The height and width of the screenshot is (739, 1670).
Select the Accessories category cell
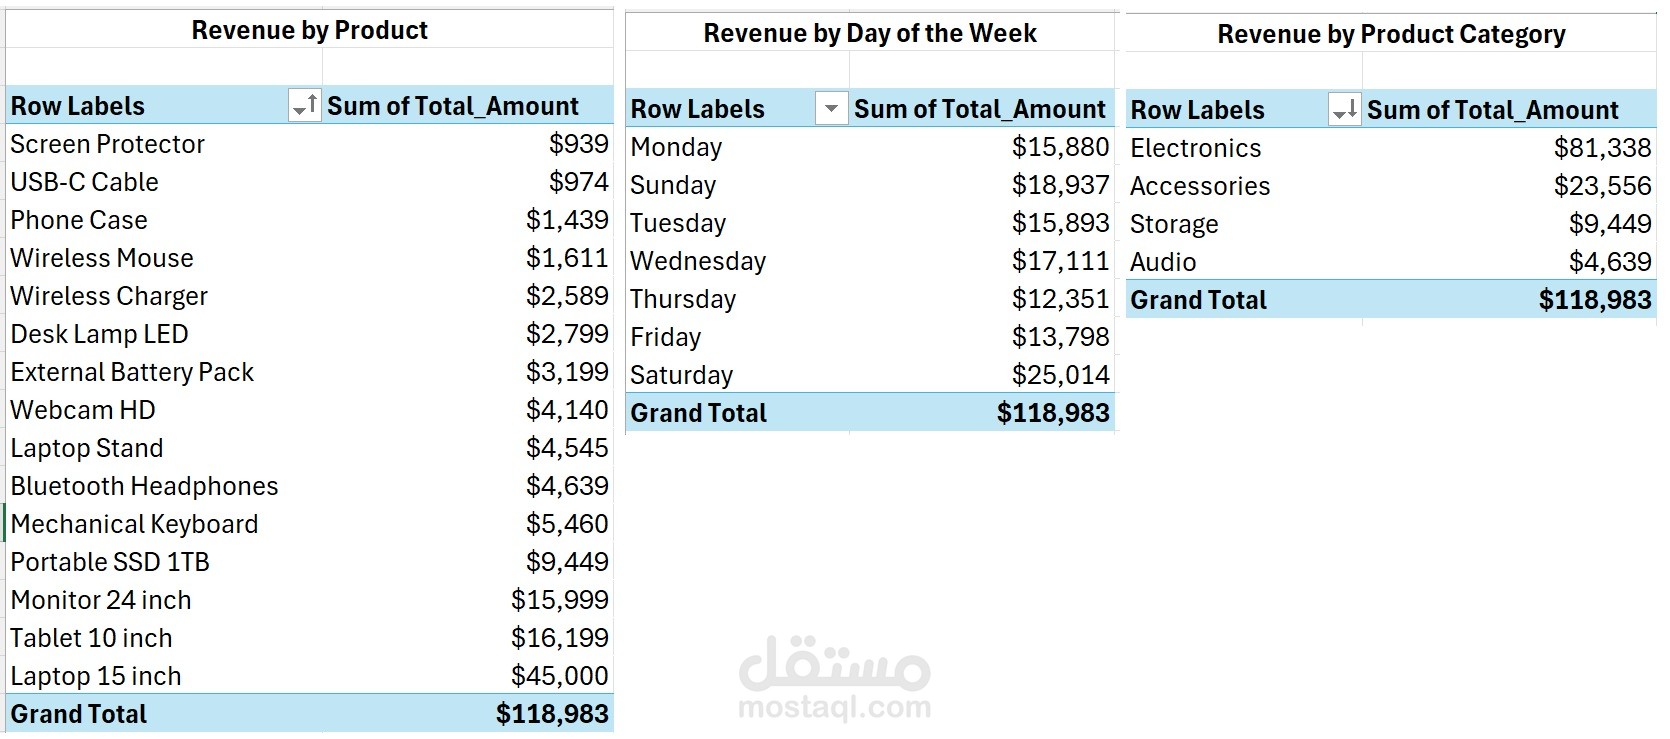(x=1200, y=186)
